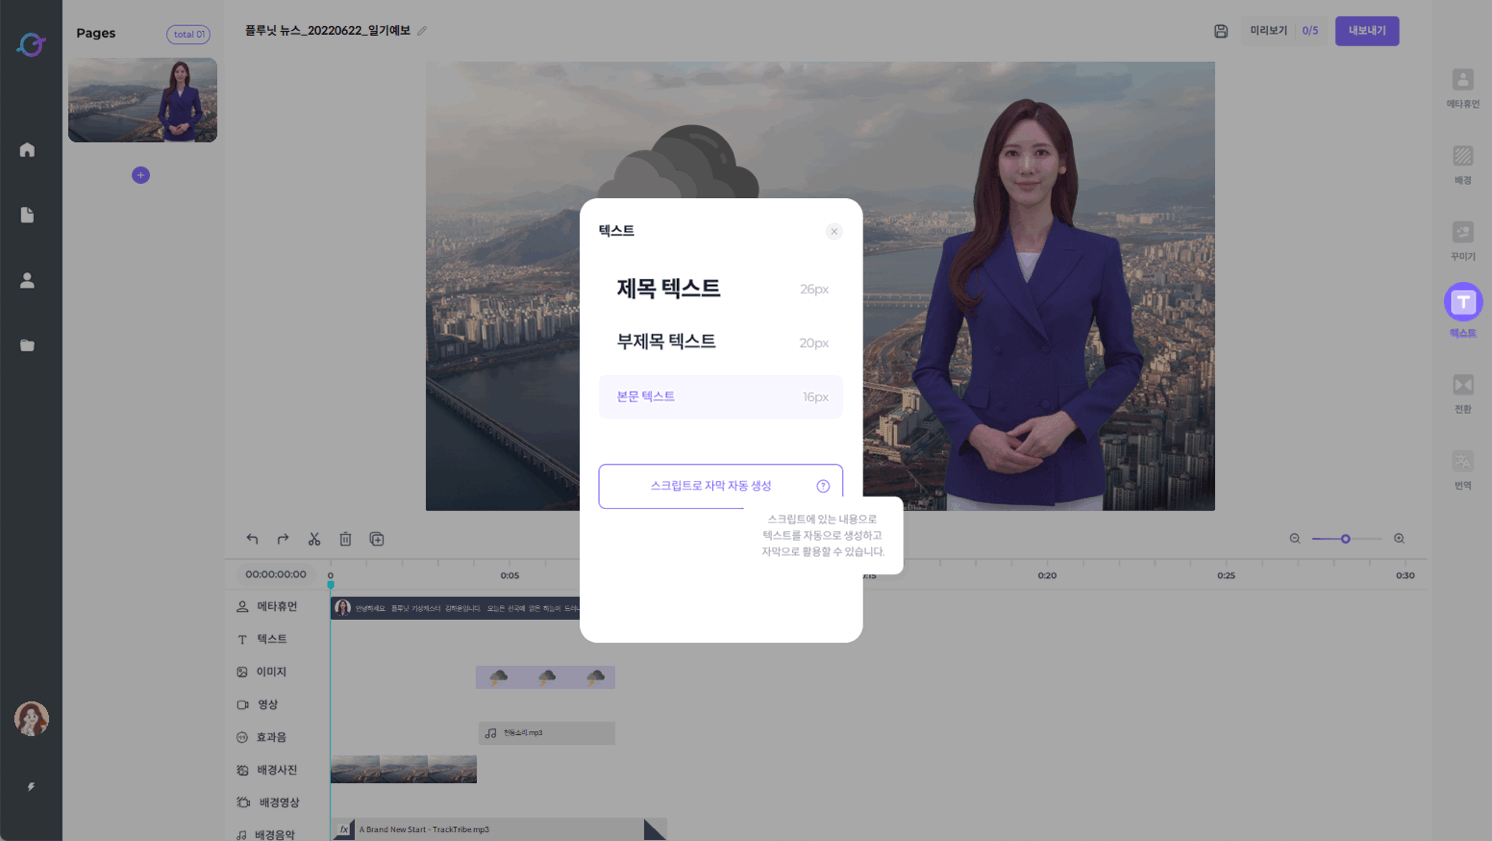Click the help icon beside subtitle generation

[823, 486]
